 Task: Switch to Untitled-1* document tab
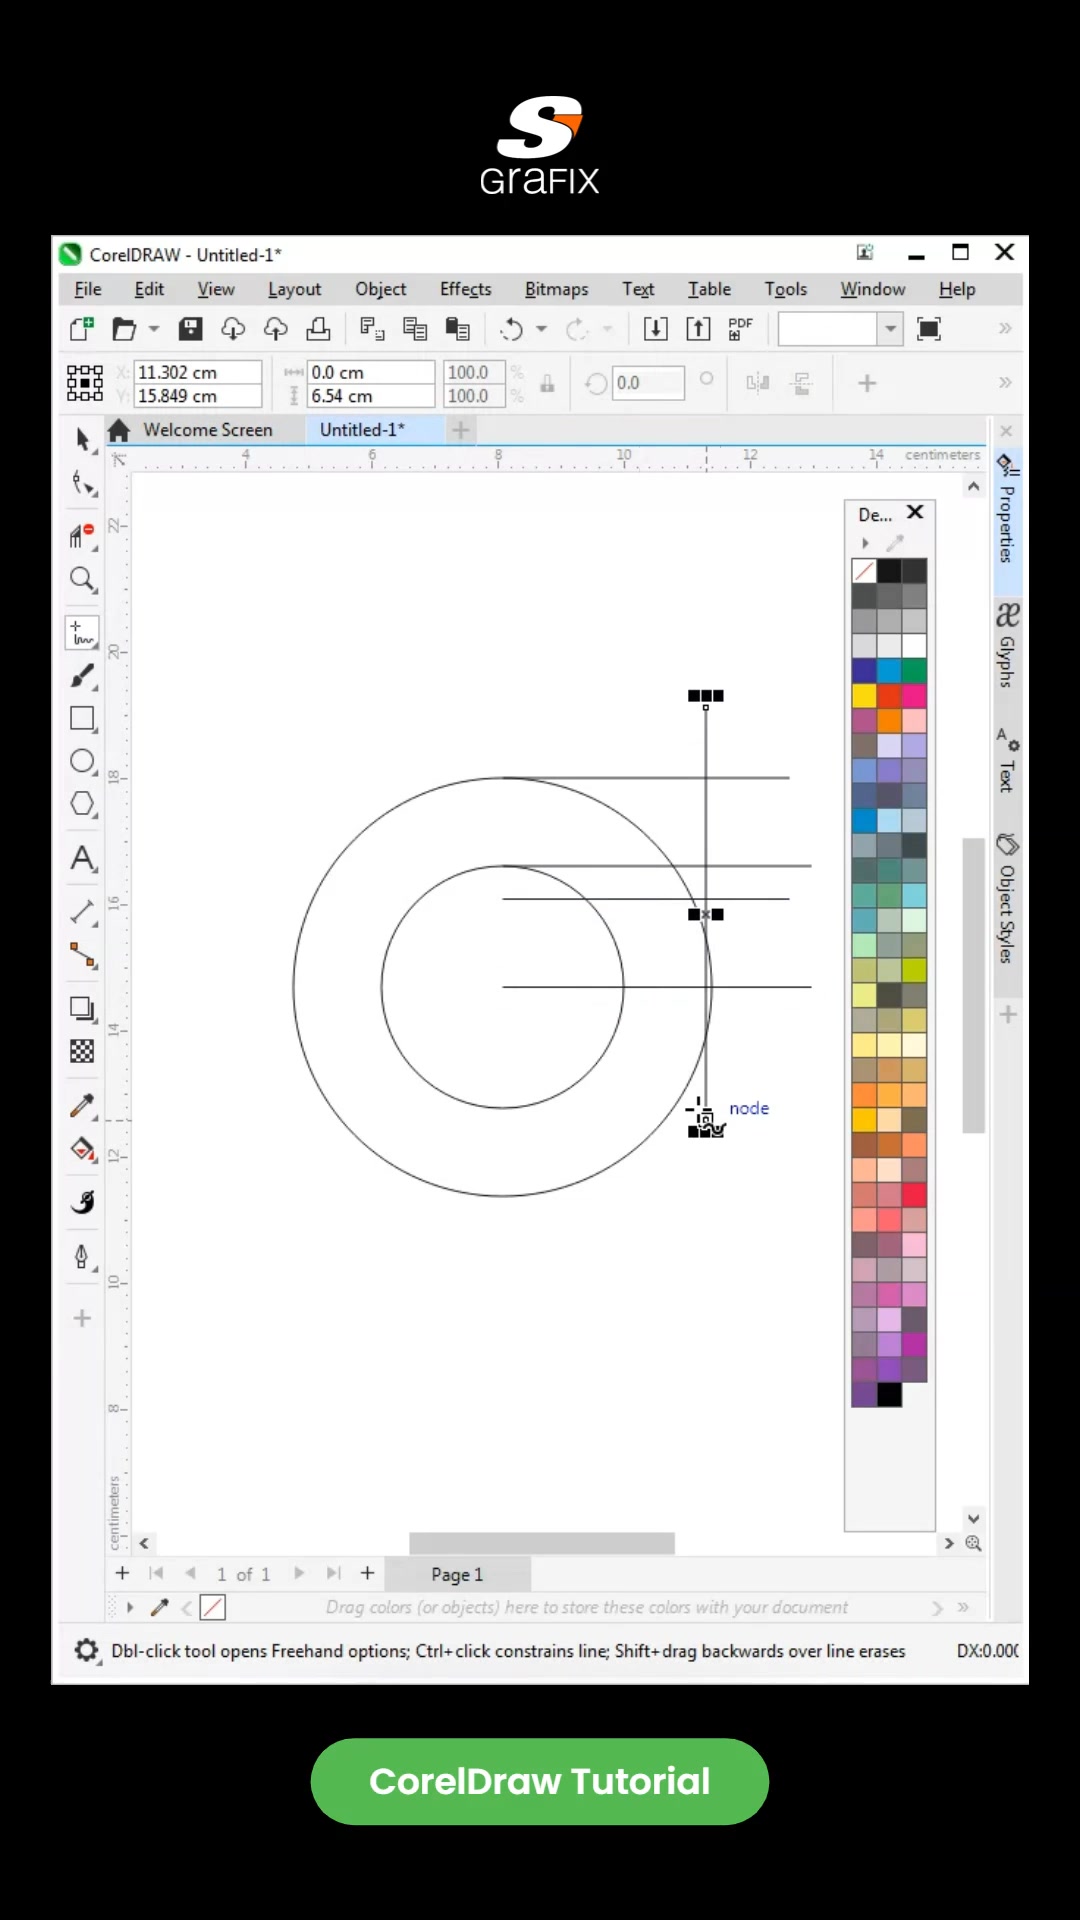pyautogui.click(x=362, y=430)
